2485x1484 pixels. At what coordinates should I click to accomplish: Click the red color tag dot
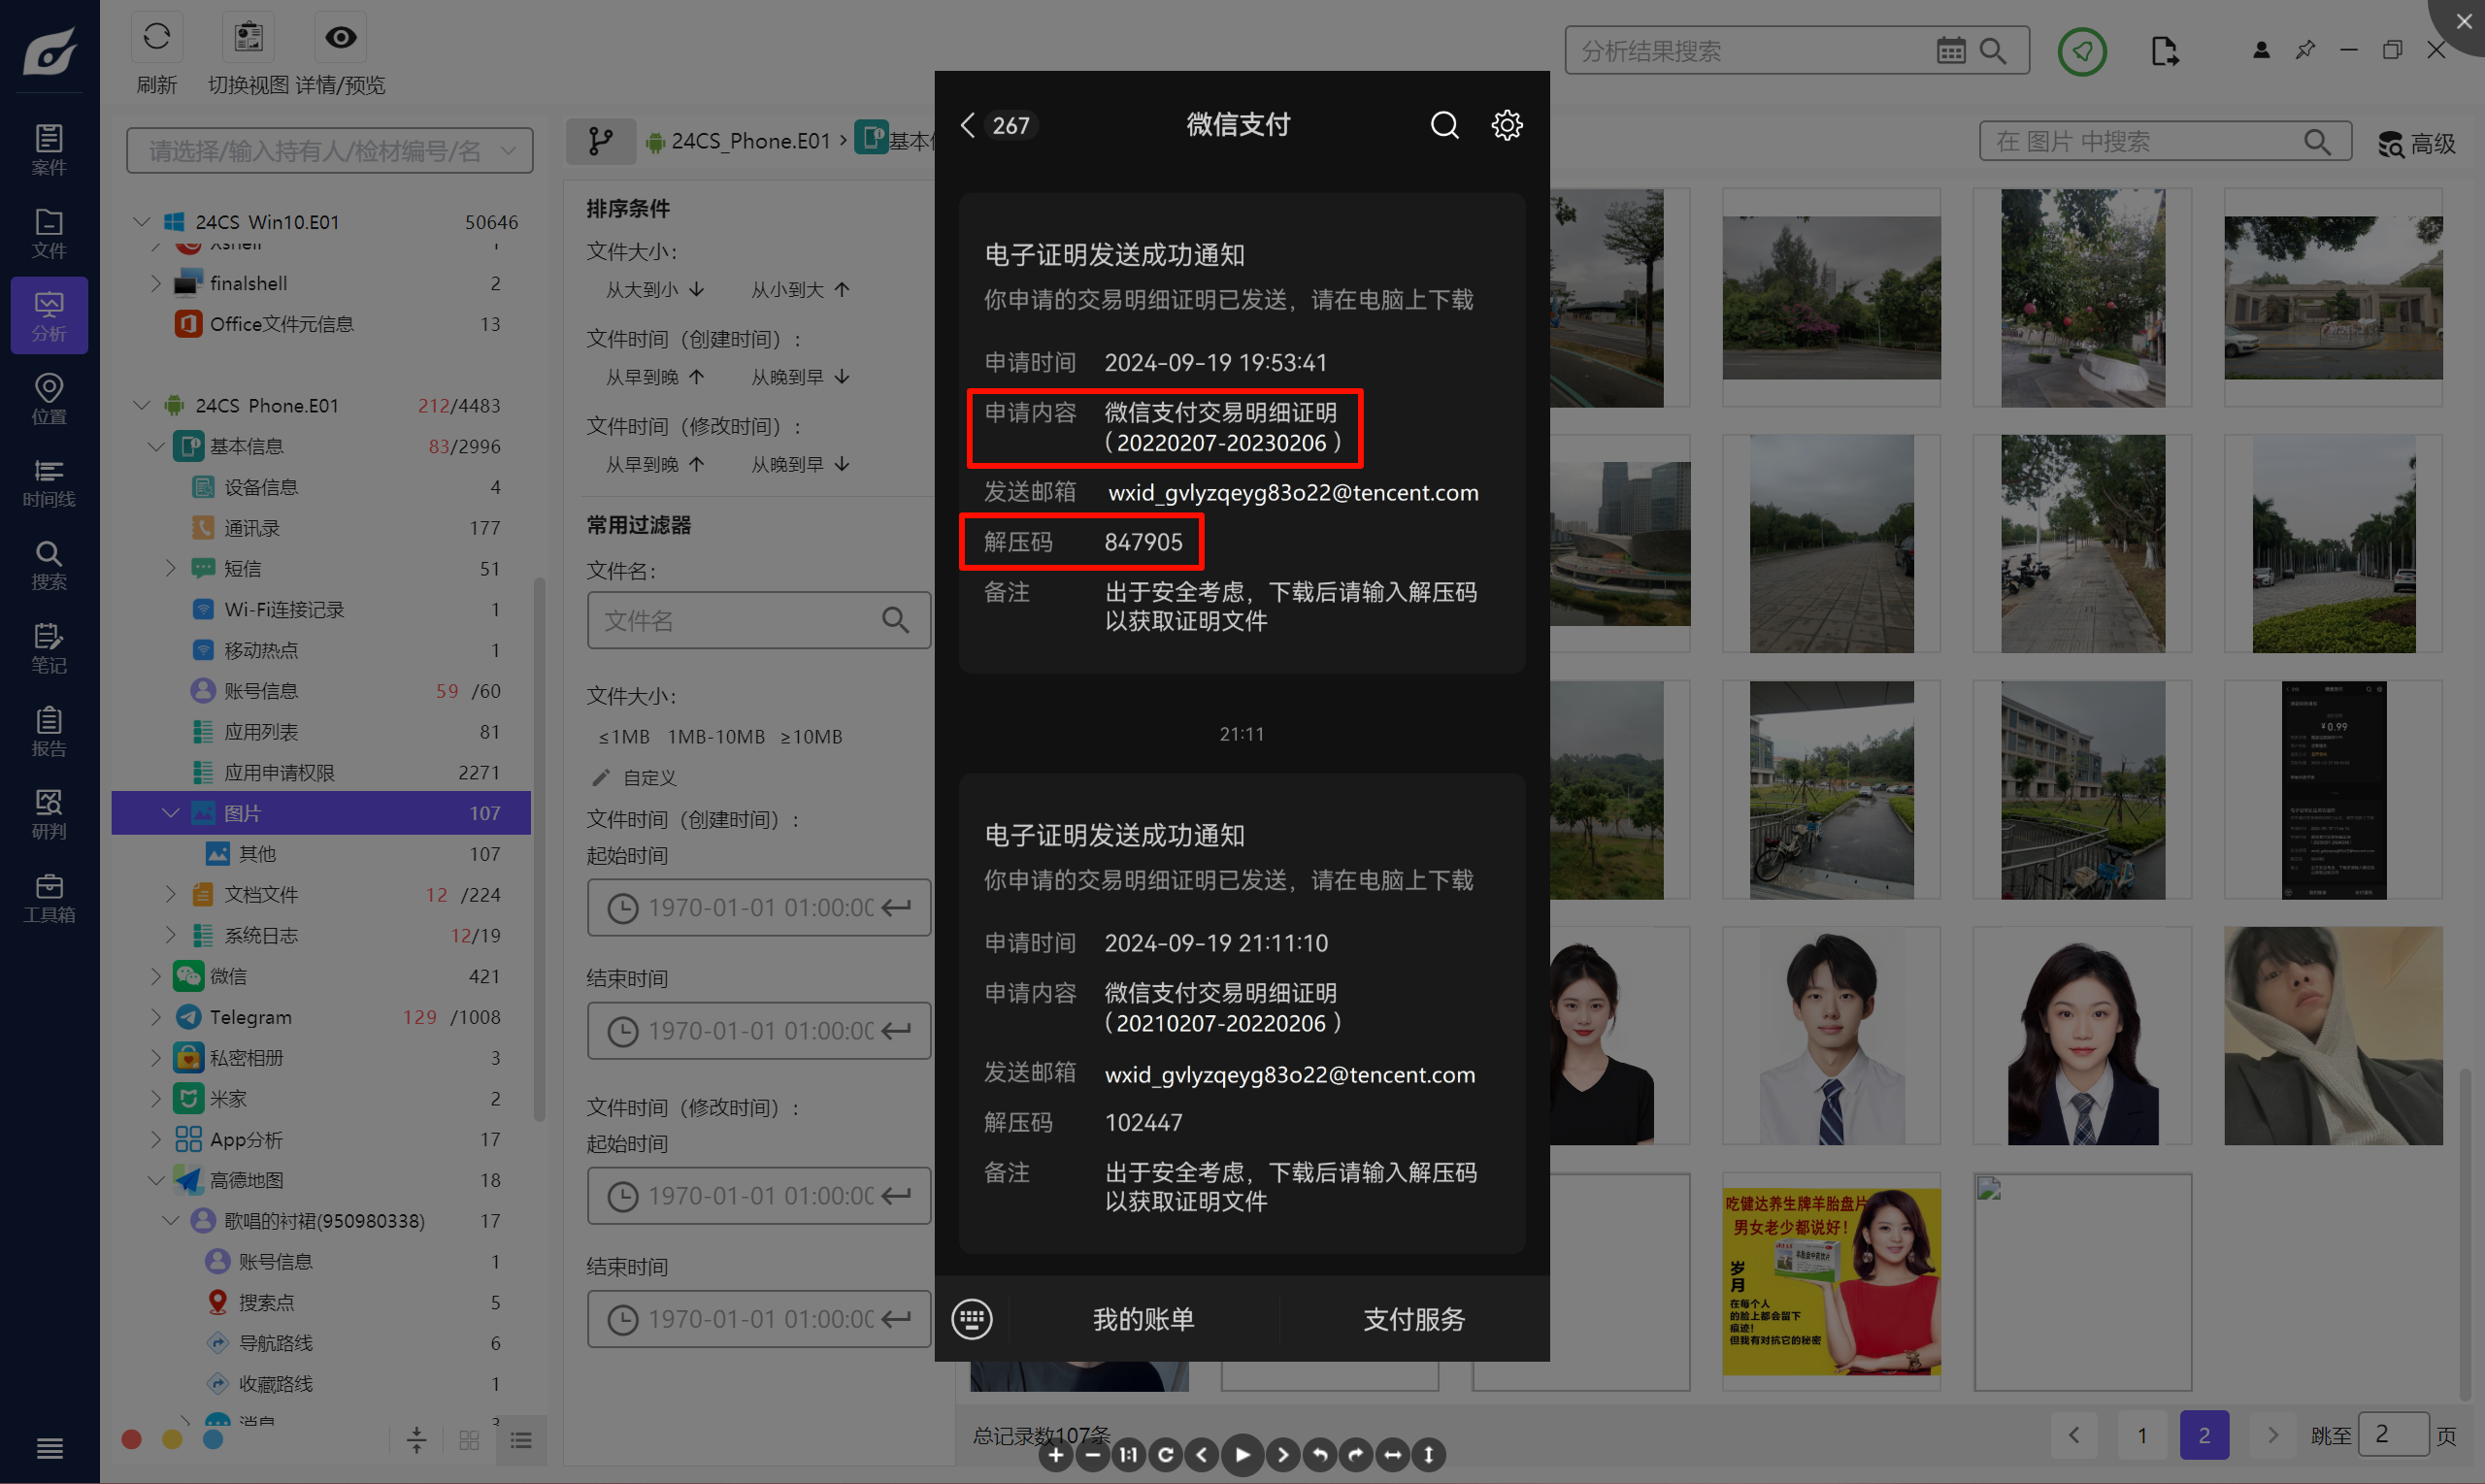[x=131, y=1439]
